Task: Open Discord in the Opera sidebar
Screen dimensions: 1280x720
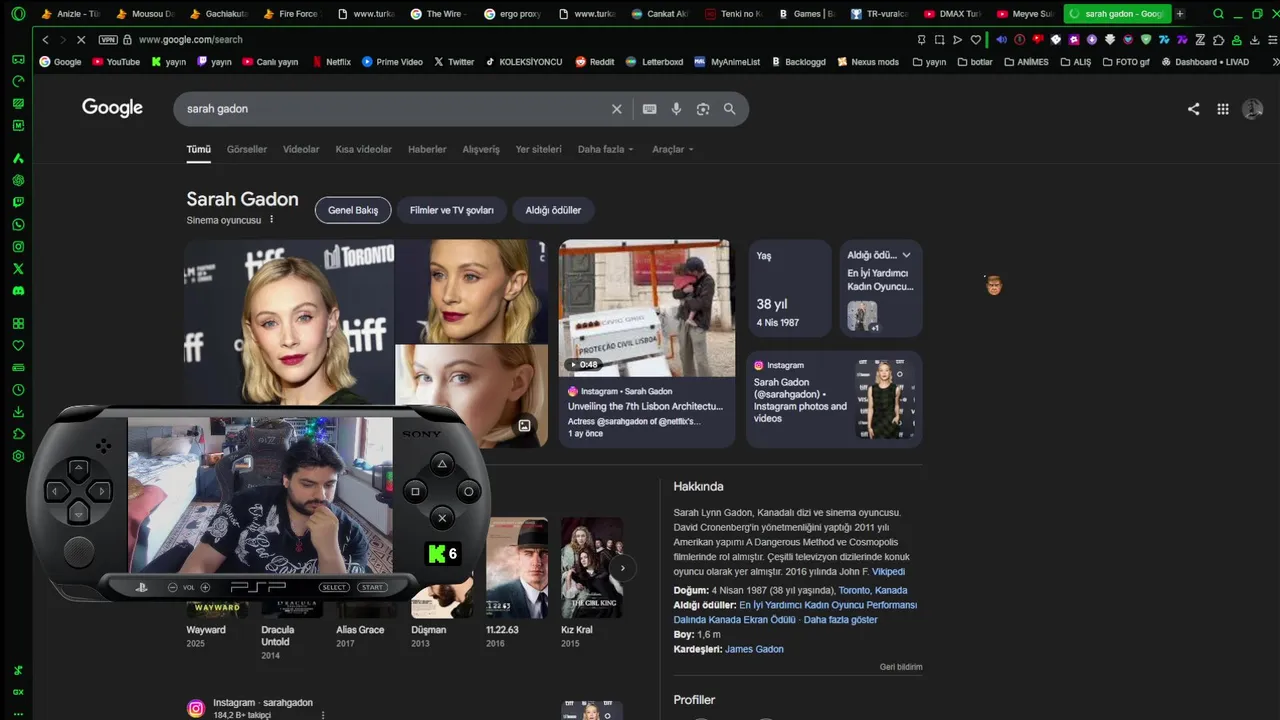Action: click(x=18, y=291)
